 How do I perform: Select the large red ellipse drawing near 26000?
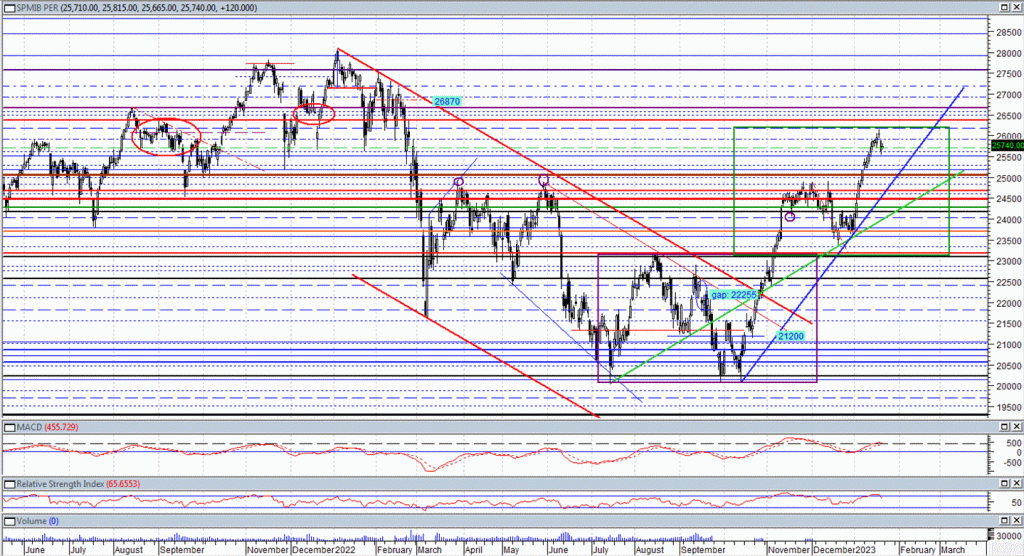coord(166,137)
